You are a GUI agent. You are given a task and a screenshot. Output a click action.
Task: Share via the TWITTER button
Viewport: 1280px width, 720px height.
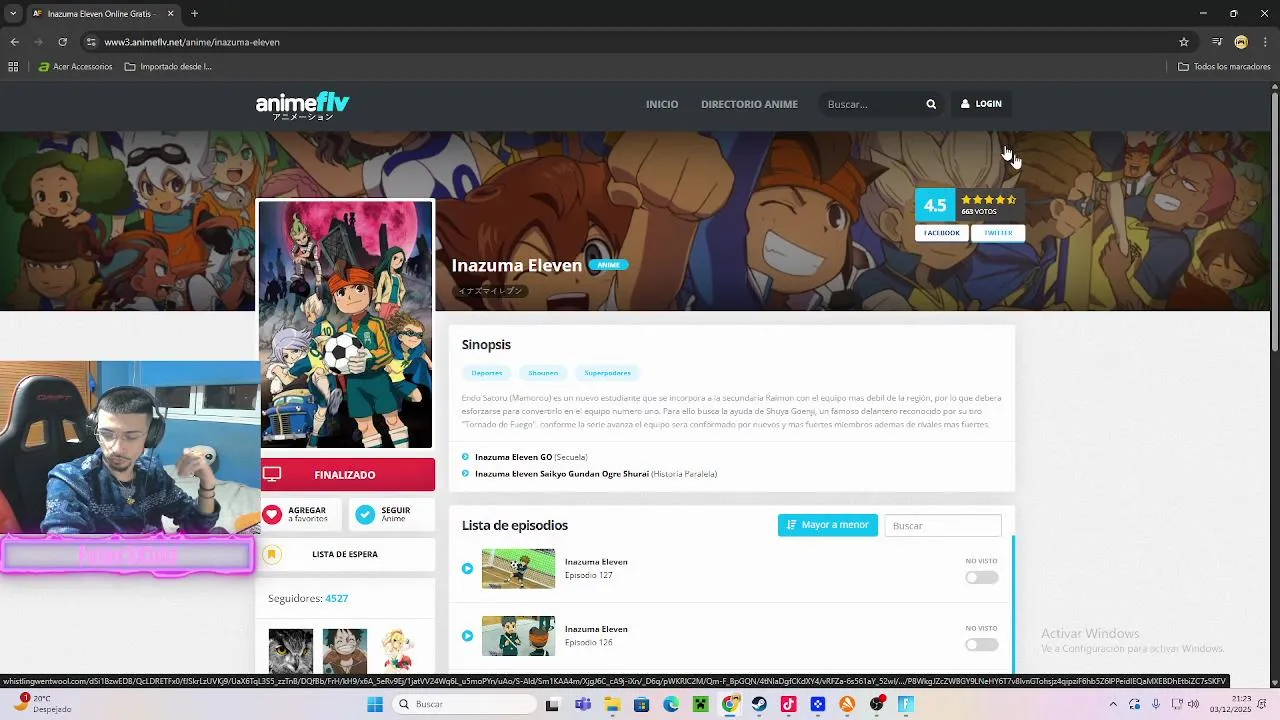998,233
